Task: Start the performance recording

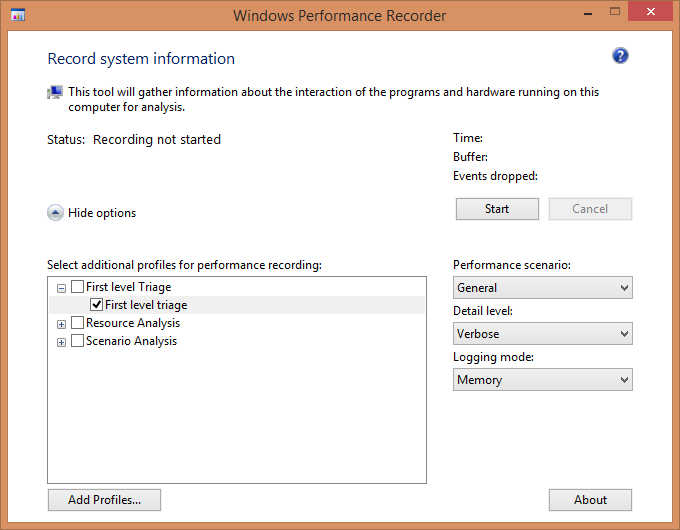Action: 497,209
